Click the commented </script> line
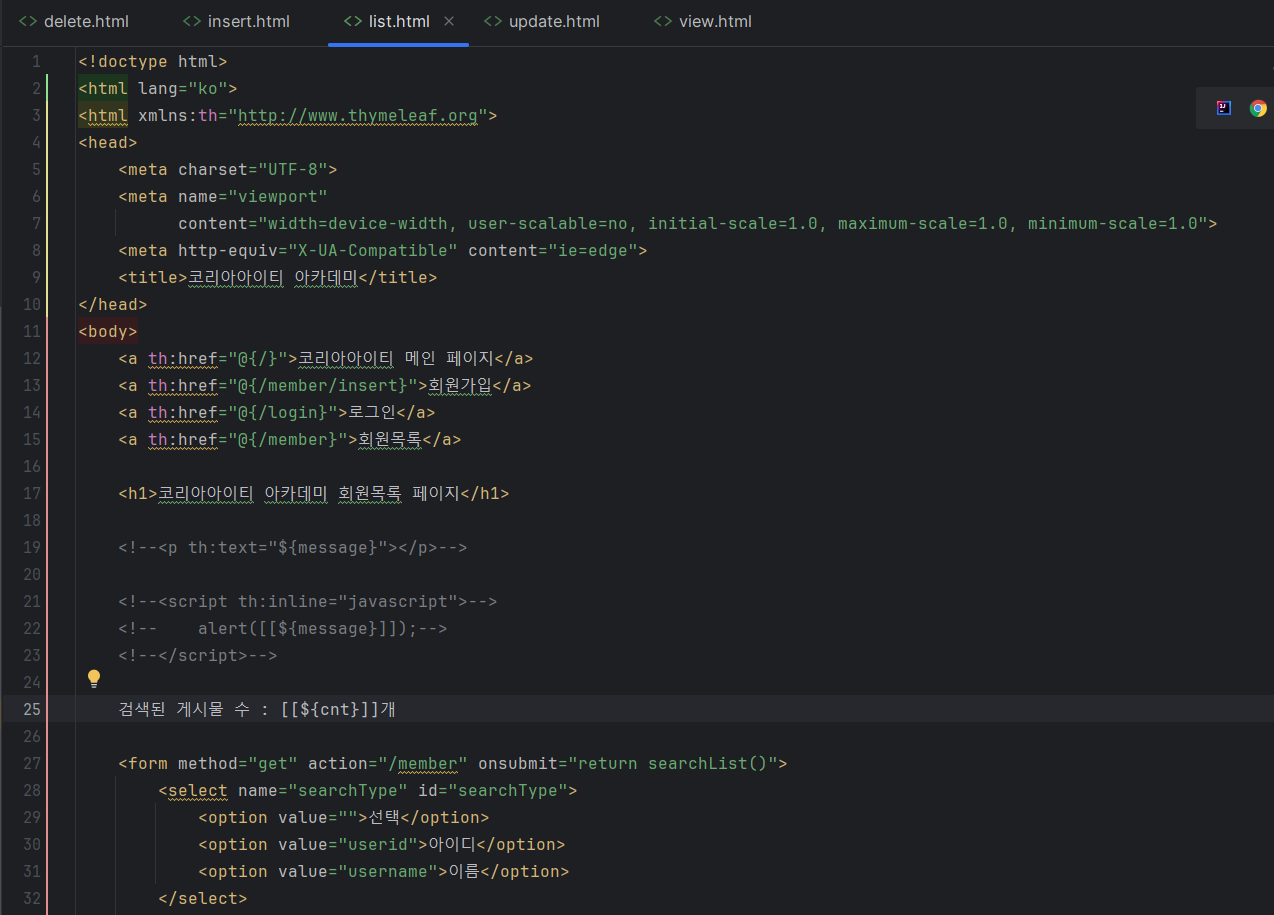 (198, 655)
